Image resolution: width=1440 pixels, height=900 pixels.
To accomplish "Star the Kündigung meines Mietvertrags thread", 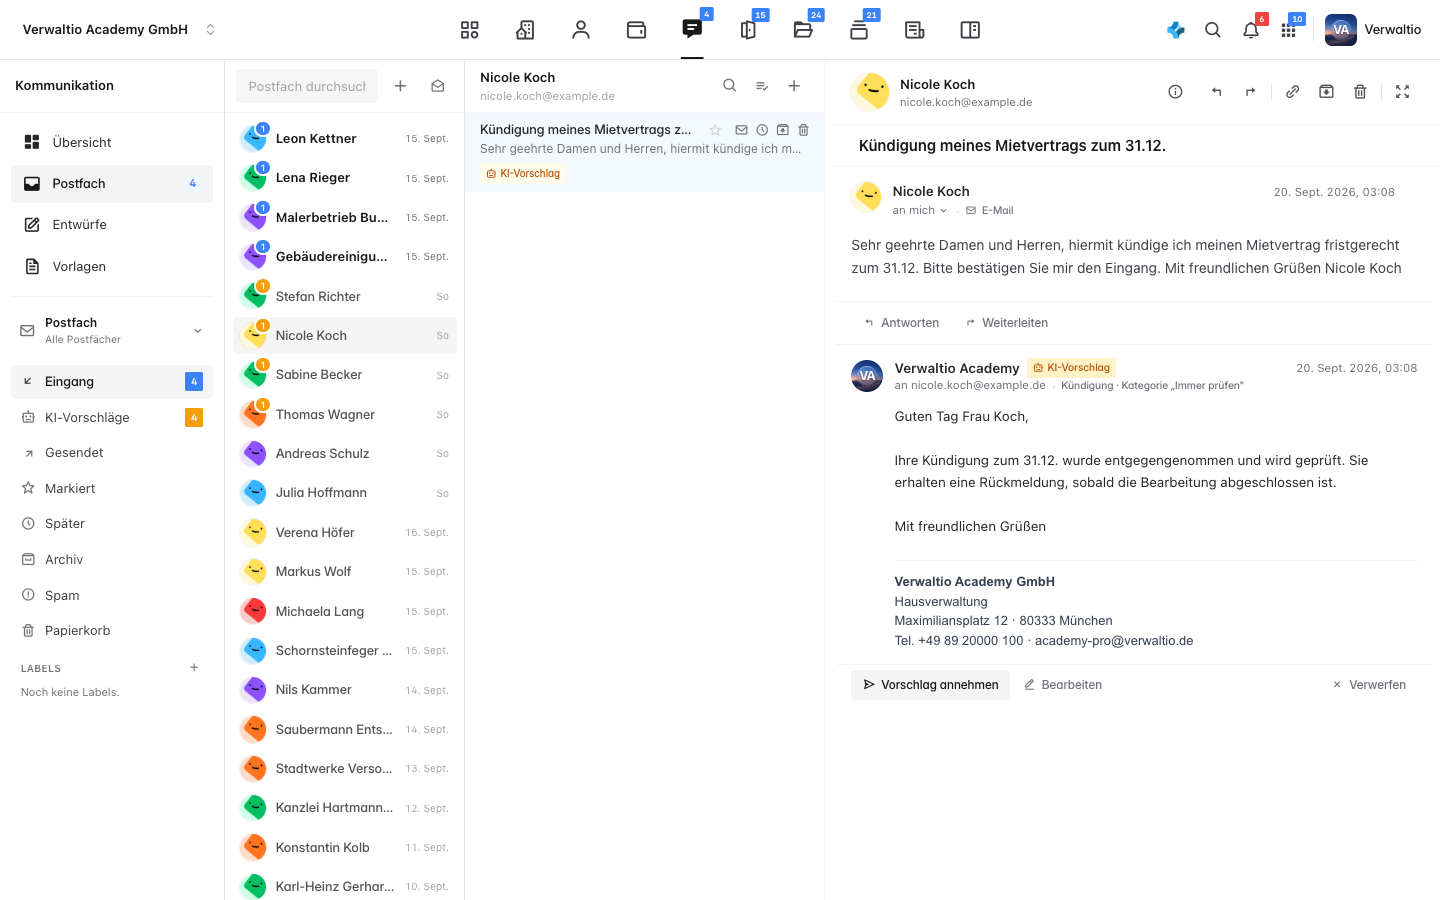I will pos(715,130).
